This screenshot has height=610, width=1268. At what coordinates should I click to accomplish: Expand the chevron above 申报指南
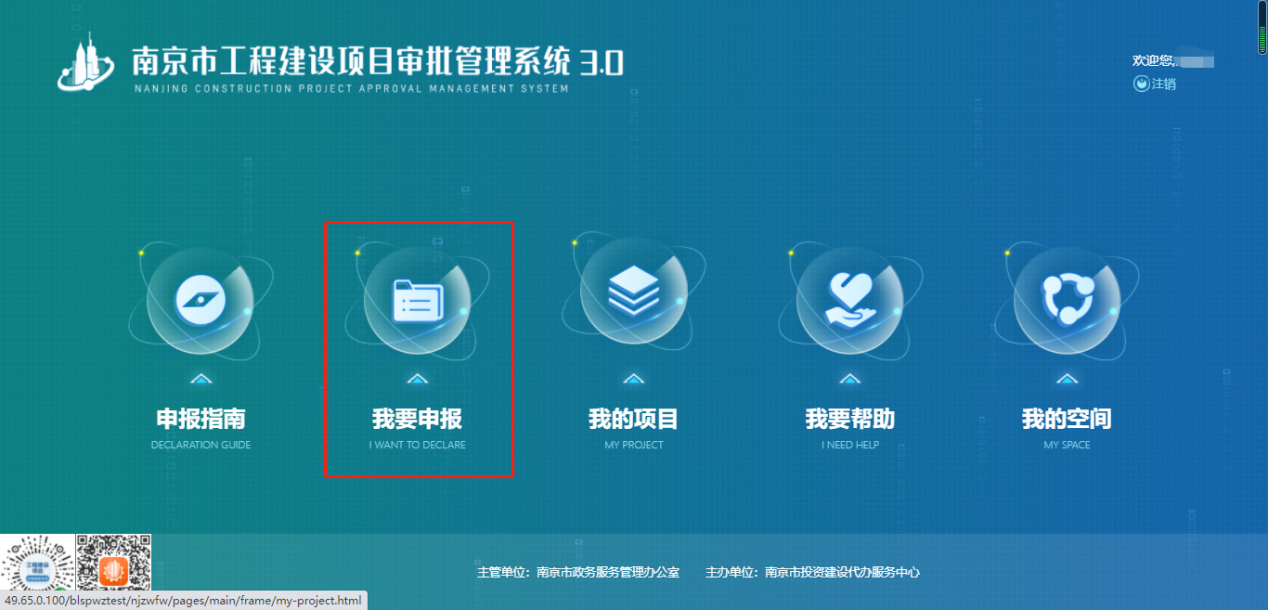pos(201,379)
